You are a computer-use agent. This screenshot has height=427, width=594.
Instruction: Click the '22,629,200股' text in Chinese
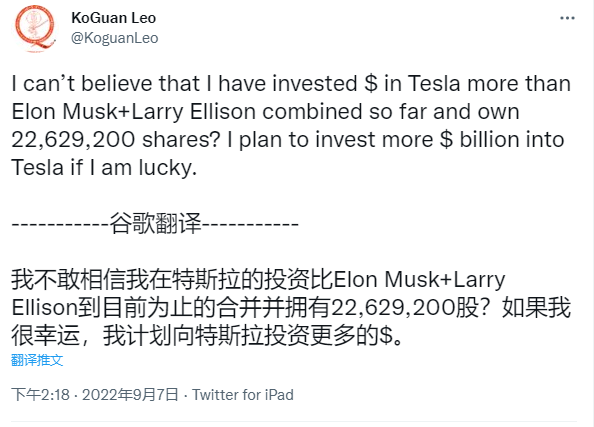(x=405, y=308)
